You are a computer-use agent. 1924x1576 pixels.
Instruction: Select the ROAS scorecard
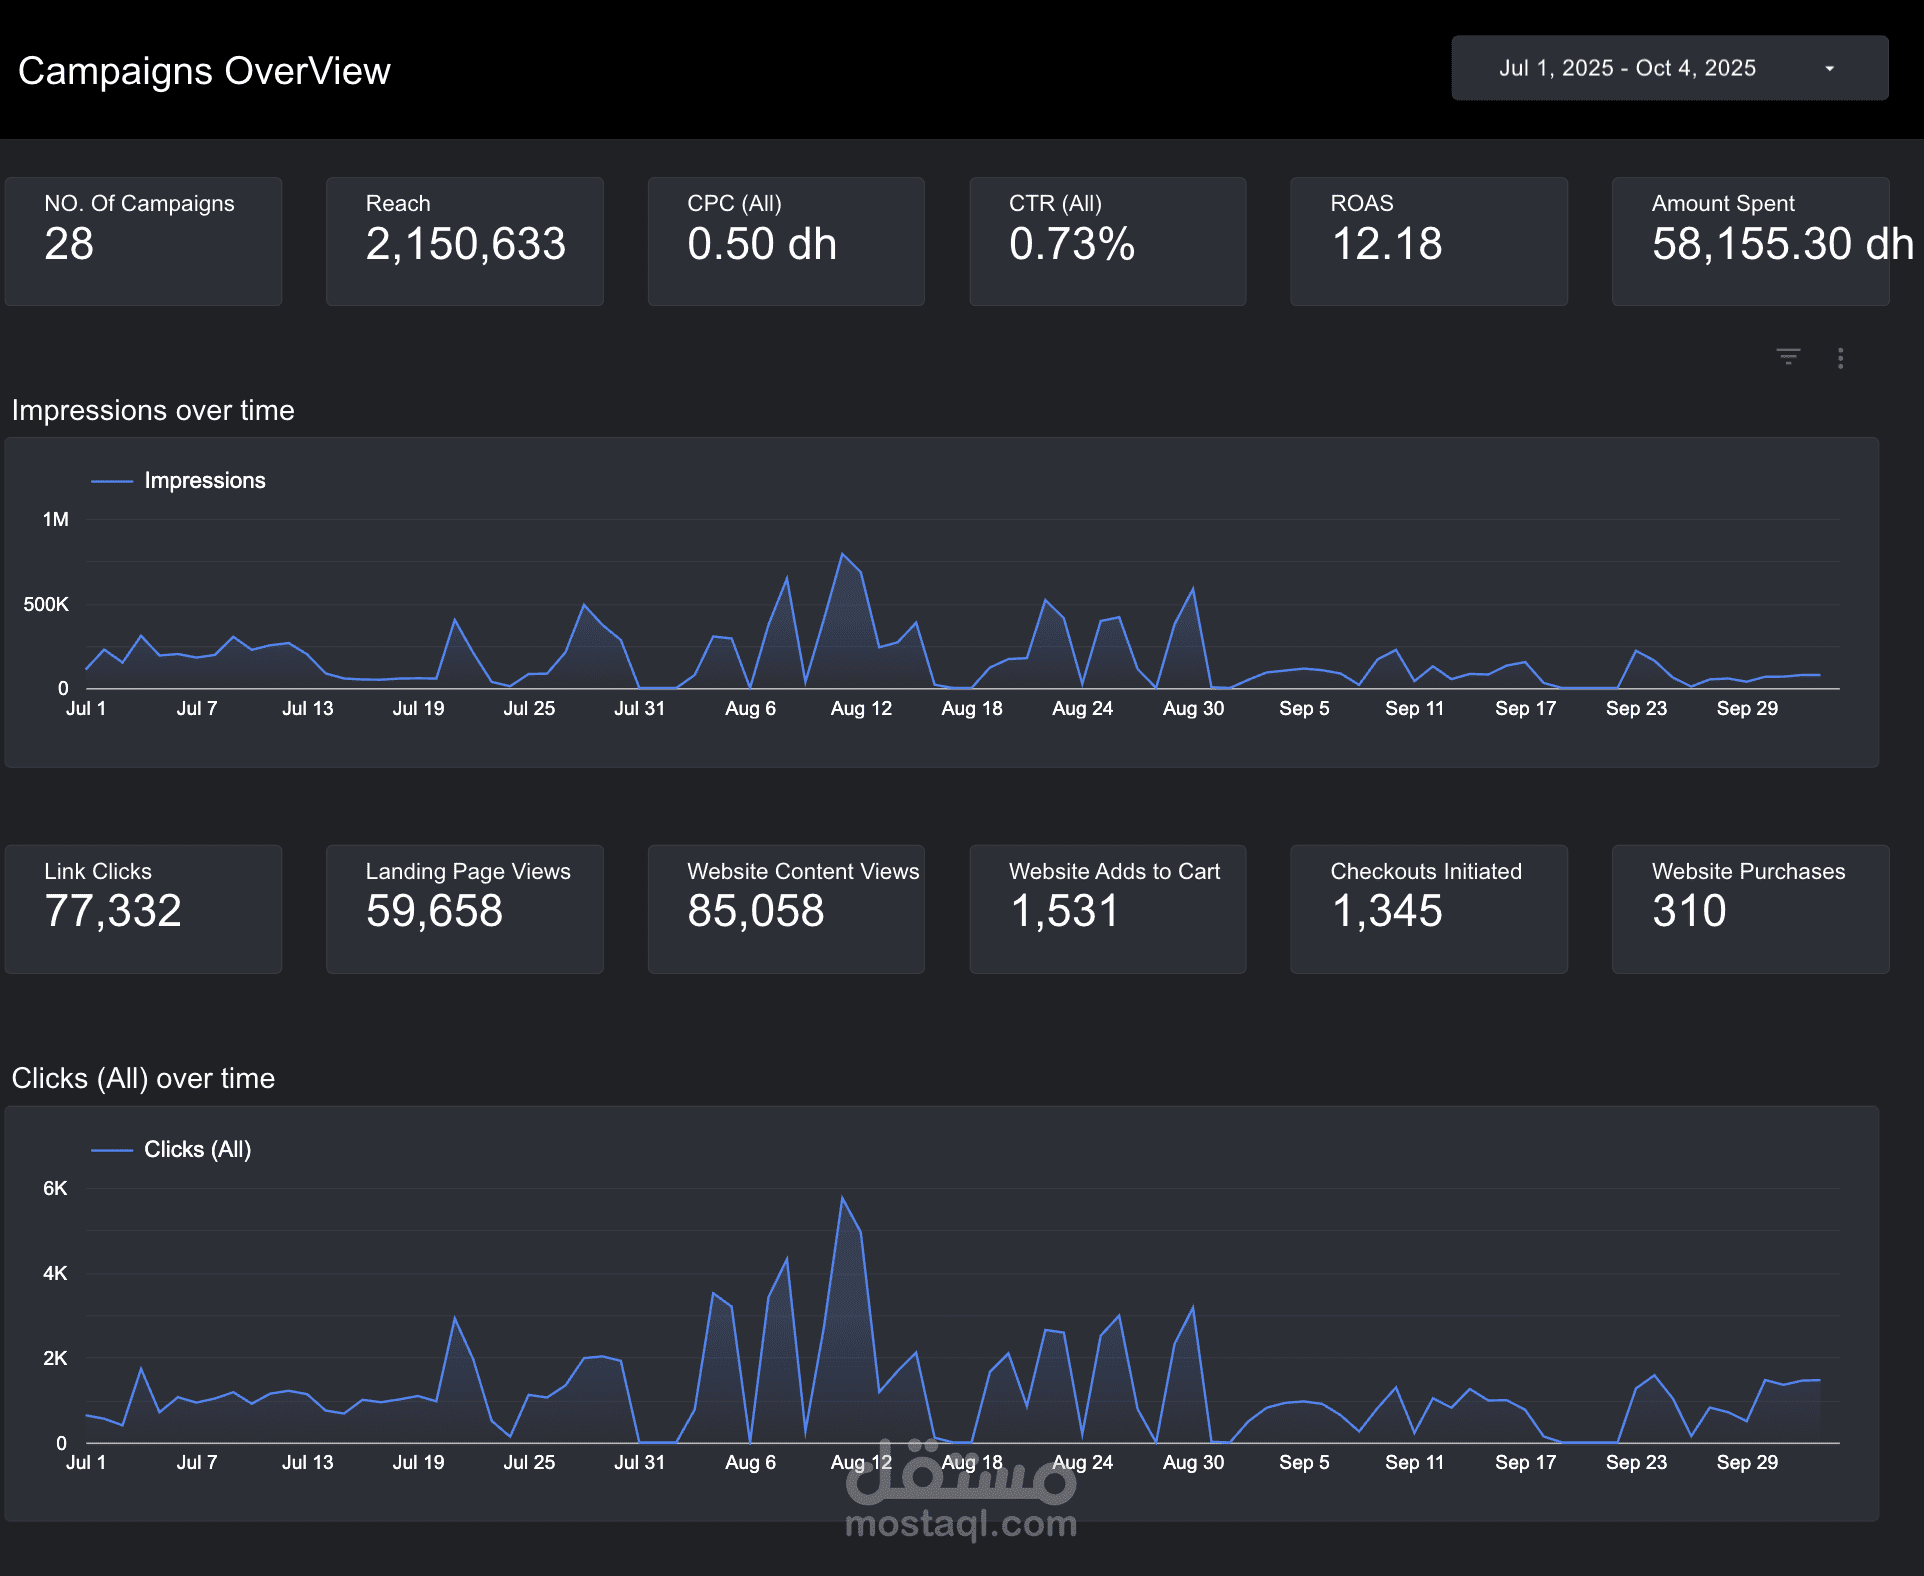coord(1428,241)
